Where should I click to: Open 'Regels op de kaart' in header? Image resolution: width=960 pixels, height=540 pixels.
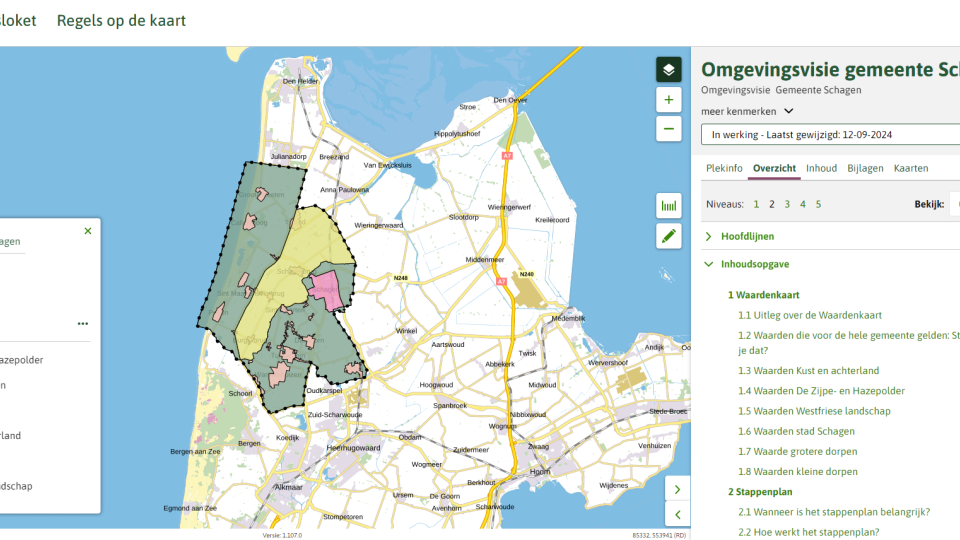pos(121,21)
